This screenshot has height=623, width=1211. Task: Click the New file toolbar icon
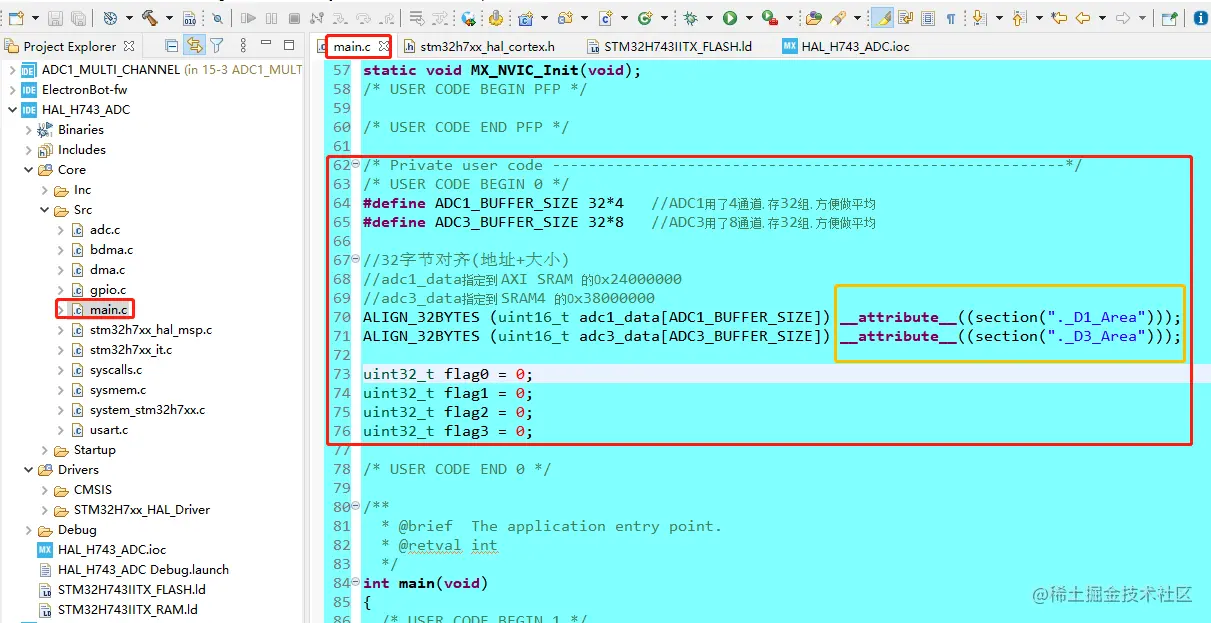[x=17, y=18]
